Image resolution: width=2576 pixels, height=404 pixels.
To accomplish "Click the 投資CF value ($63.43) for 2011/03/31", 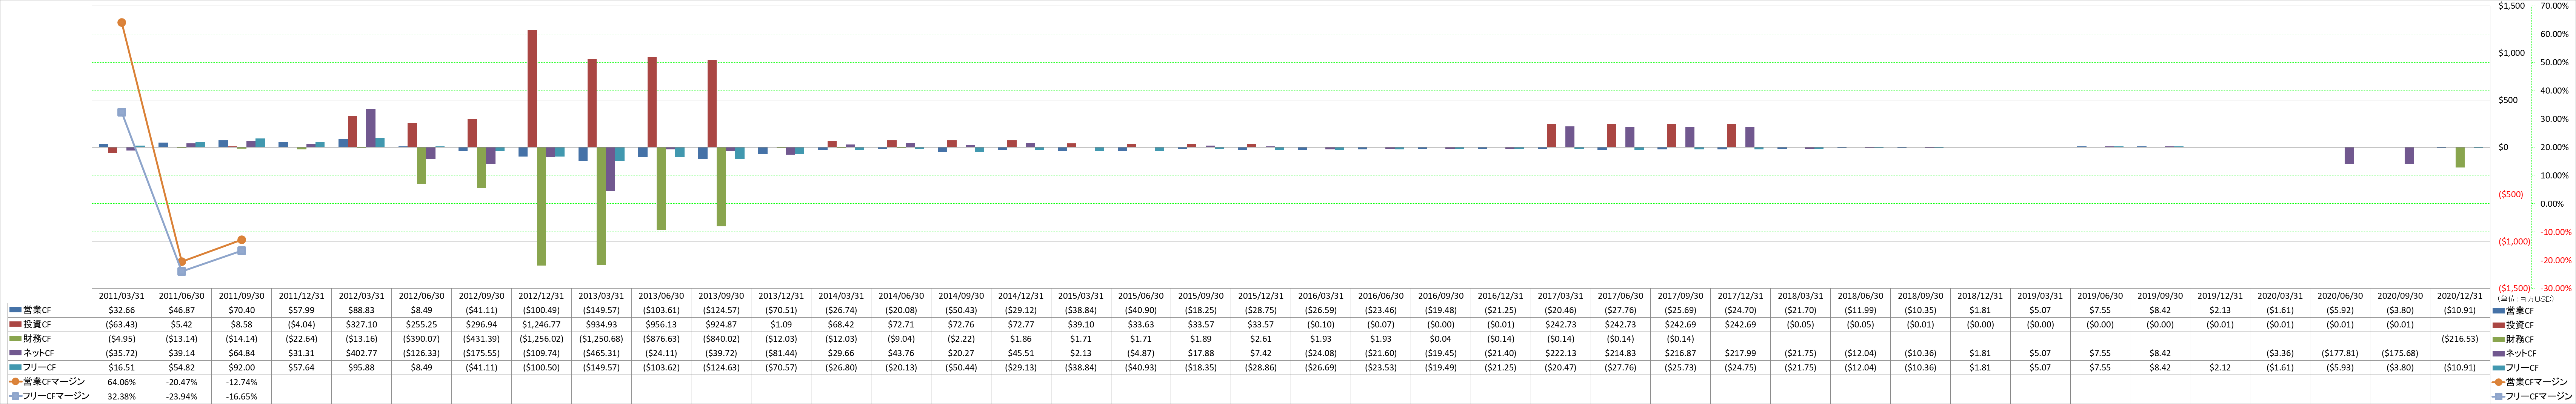I will coord(122,325).
